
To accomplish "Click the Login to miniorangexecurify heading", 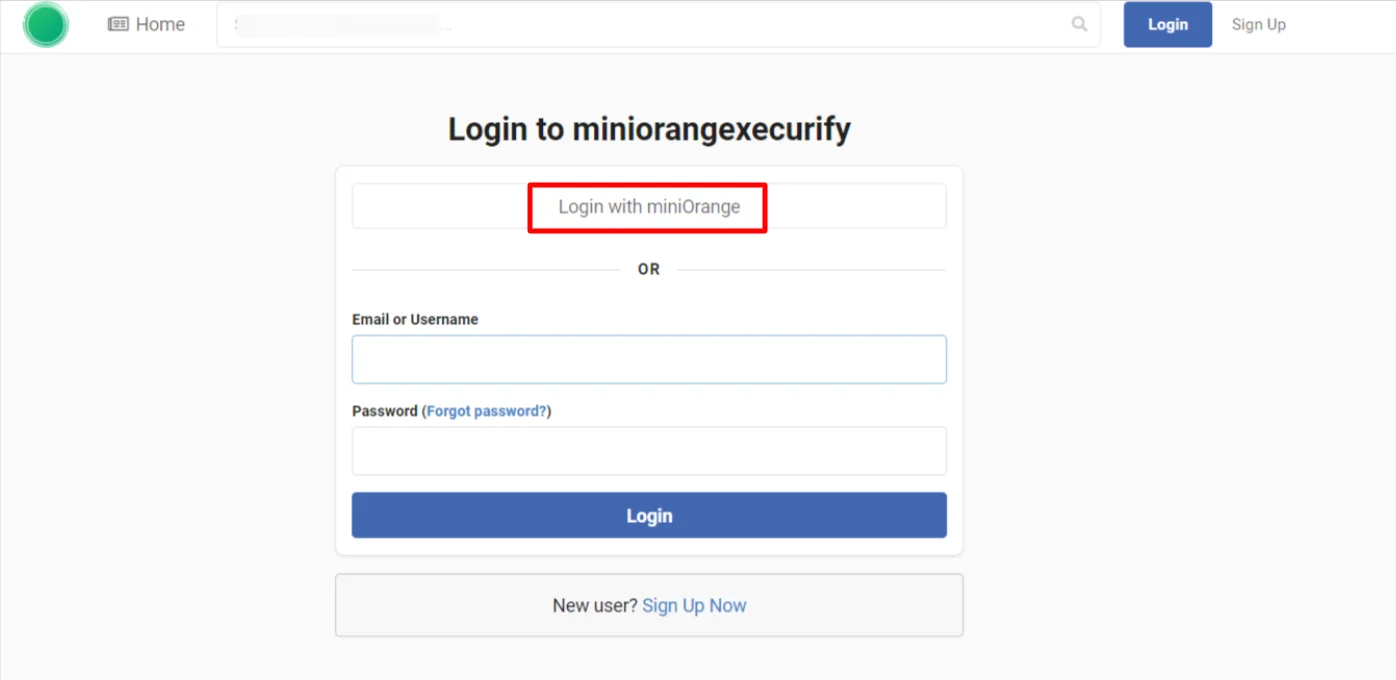I will click(648, 128).
